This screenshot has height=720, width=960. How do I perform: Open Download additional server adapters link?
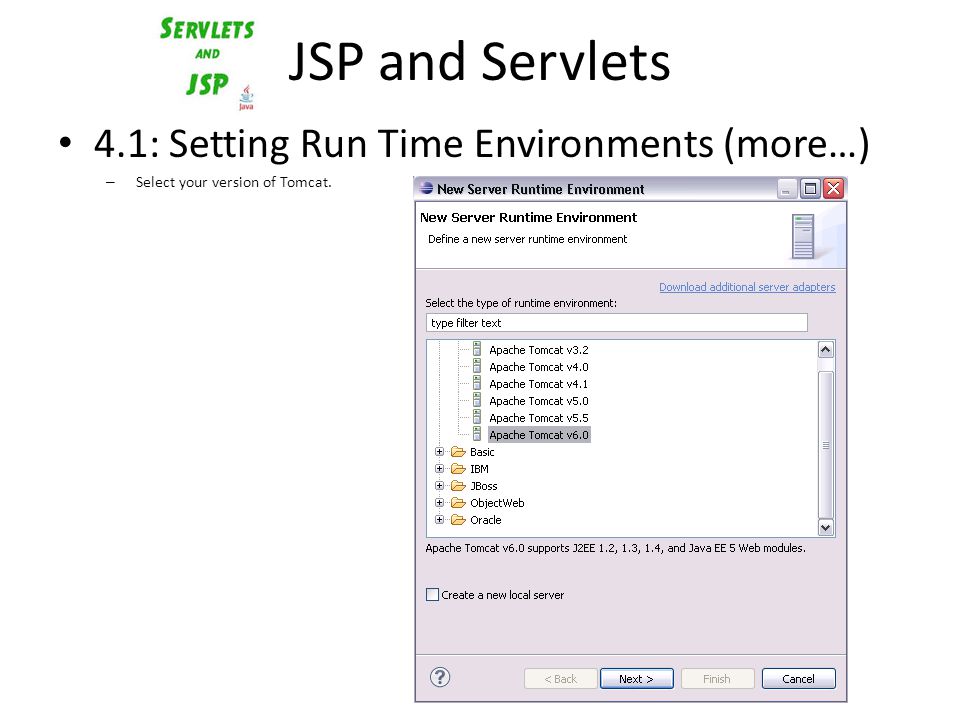(747, 287)
